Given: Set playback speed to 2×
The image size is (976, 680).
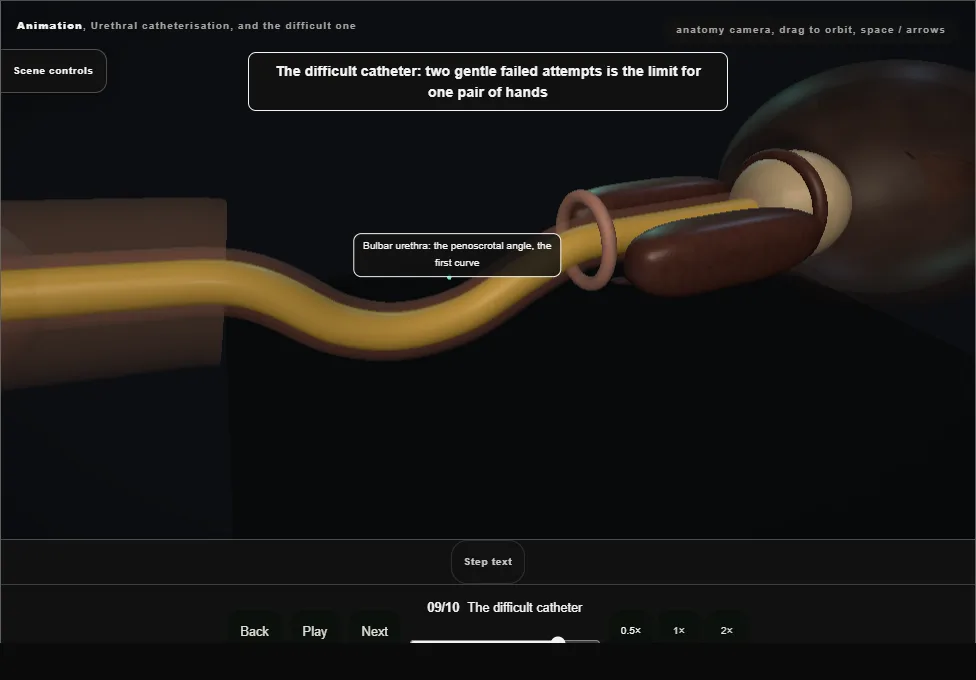Looking at the screenshot, I should coord(726,630).
